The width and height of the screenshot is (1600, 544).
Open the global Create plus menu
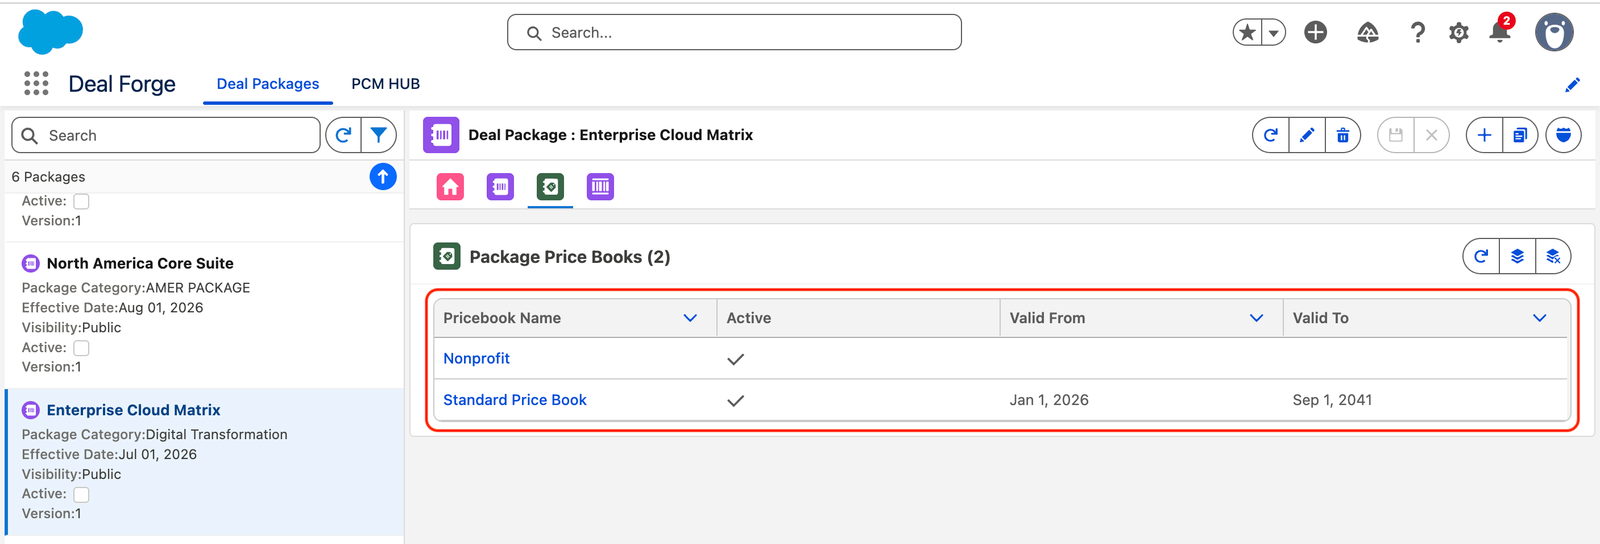tap(1316, 33)
